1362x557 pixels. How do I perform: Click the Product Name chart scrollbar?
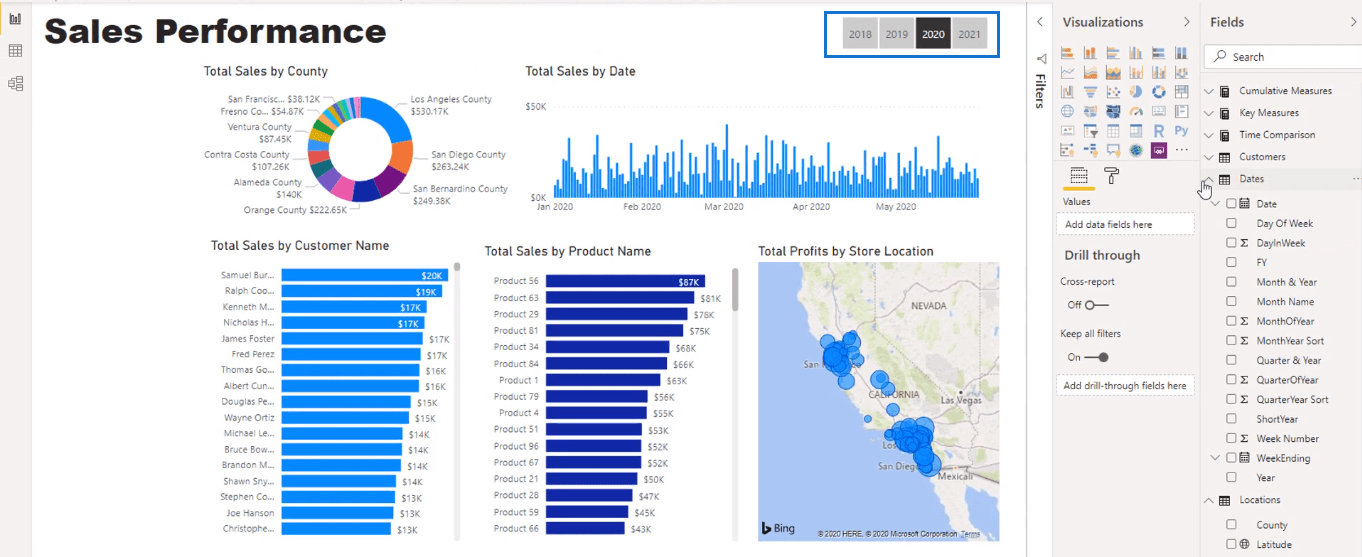tap(735, 288)
